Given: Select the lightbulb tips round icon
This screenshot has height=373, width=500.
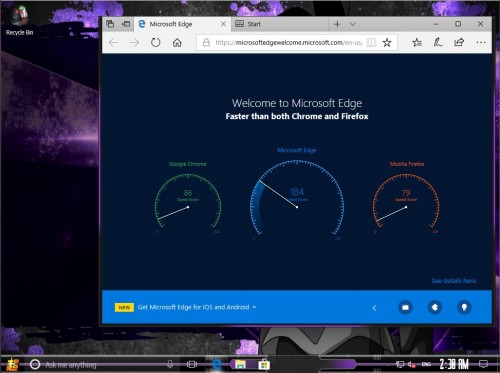Looking at the screenshot, I should [464, 307].
